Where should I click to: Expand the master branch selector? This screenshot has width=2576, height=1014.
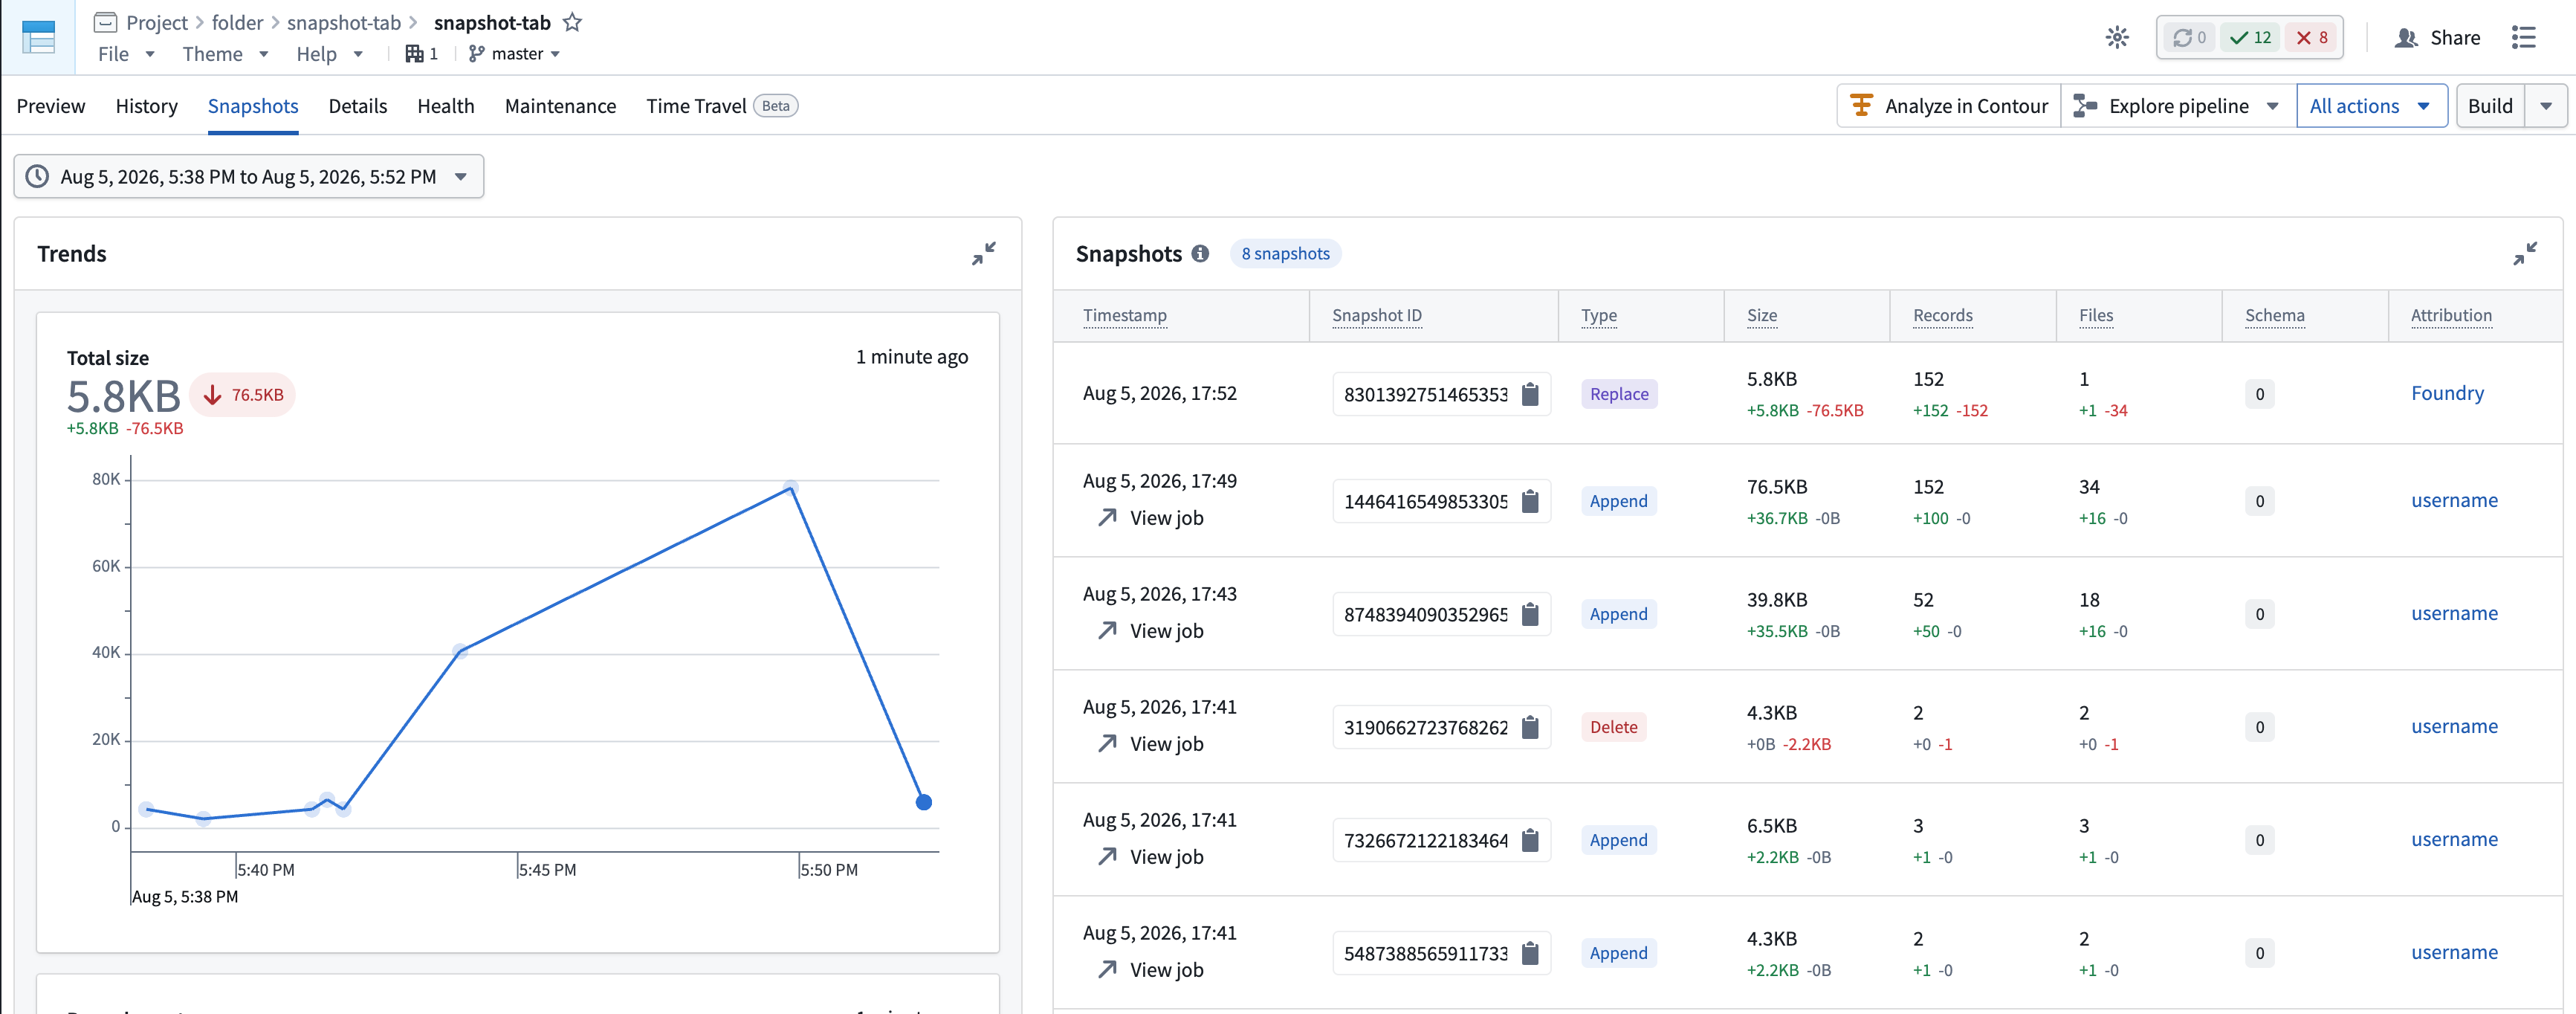(515, 54)
